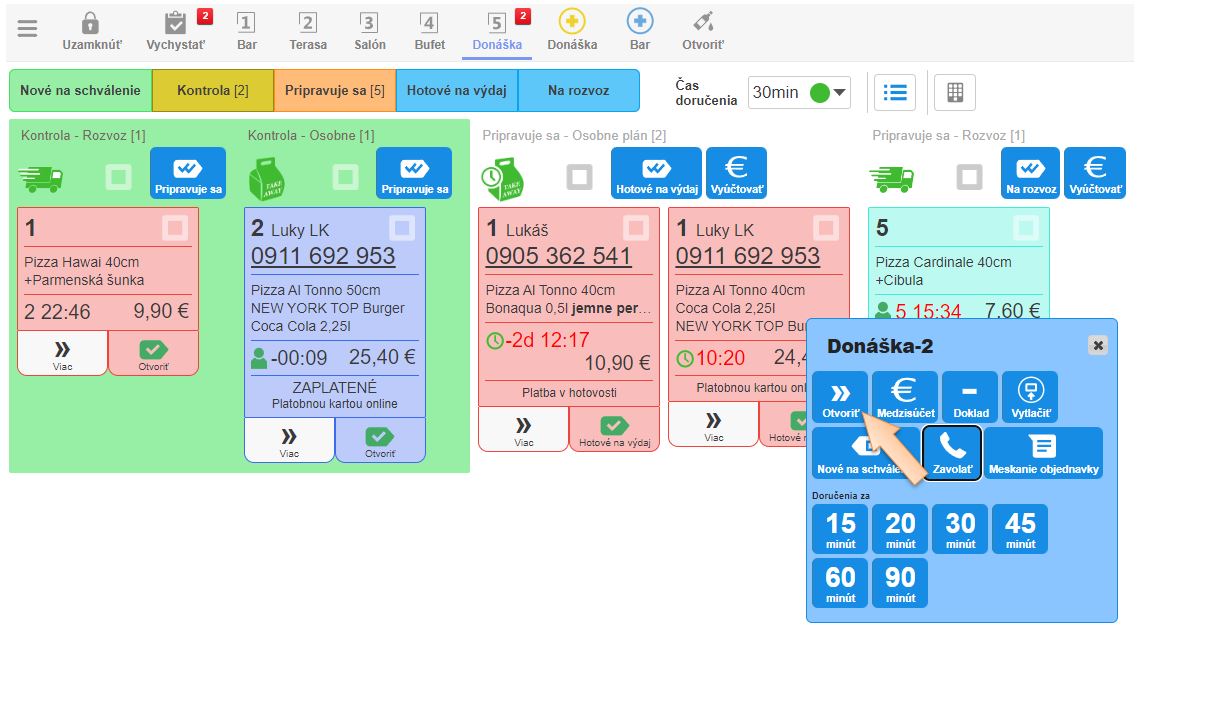The height and width of the screenshot is (727, 1209).
Task: Select the Pripravuje sa [5] filter tab
Action: tap(334, 91)
